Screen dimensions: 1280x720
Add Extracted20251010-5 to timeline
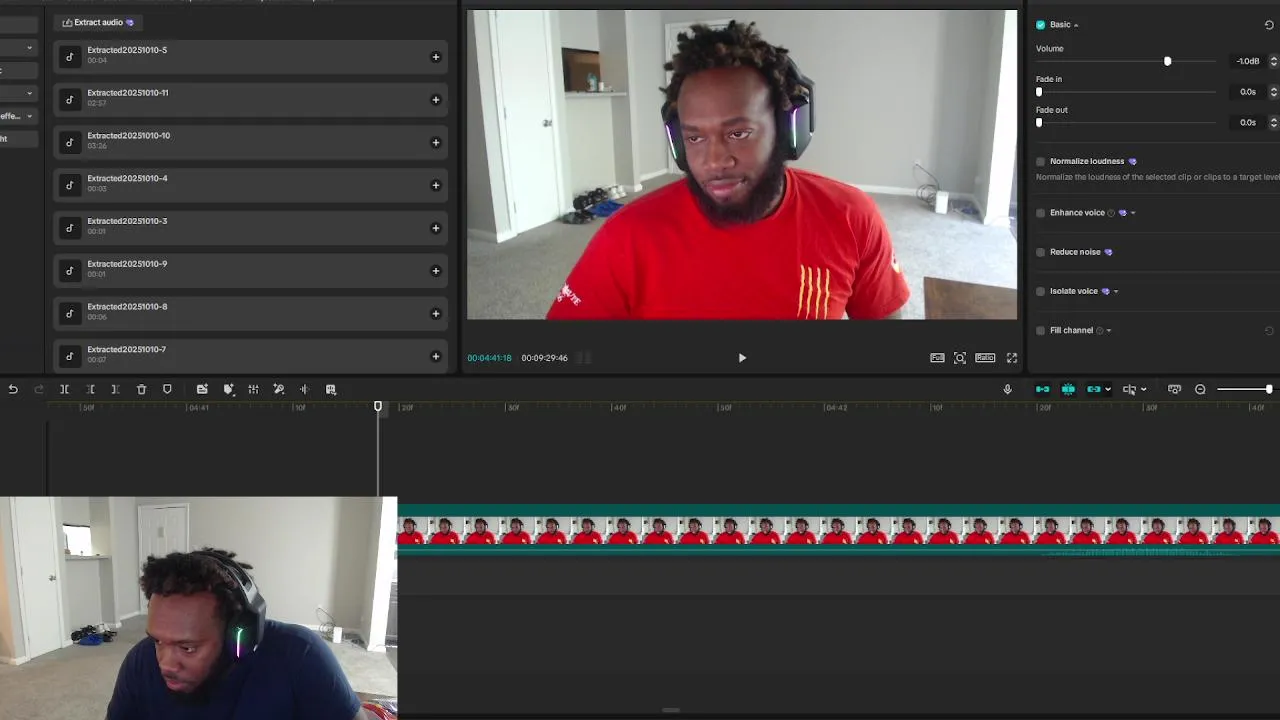435,57
